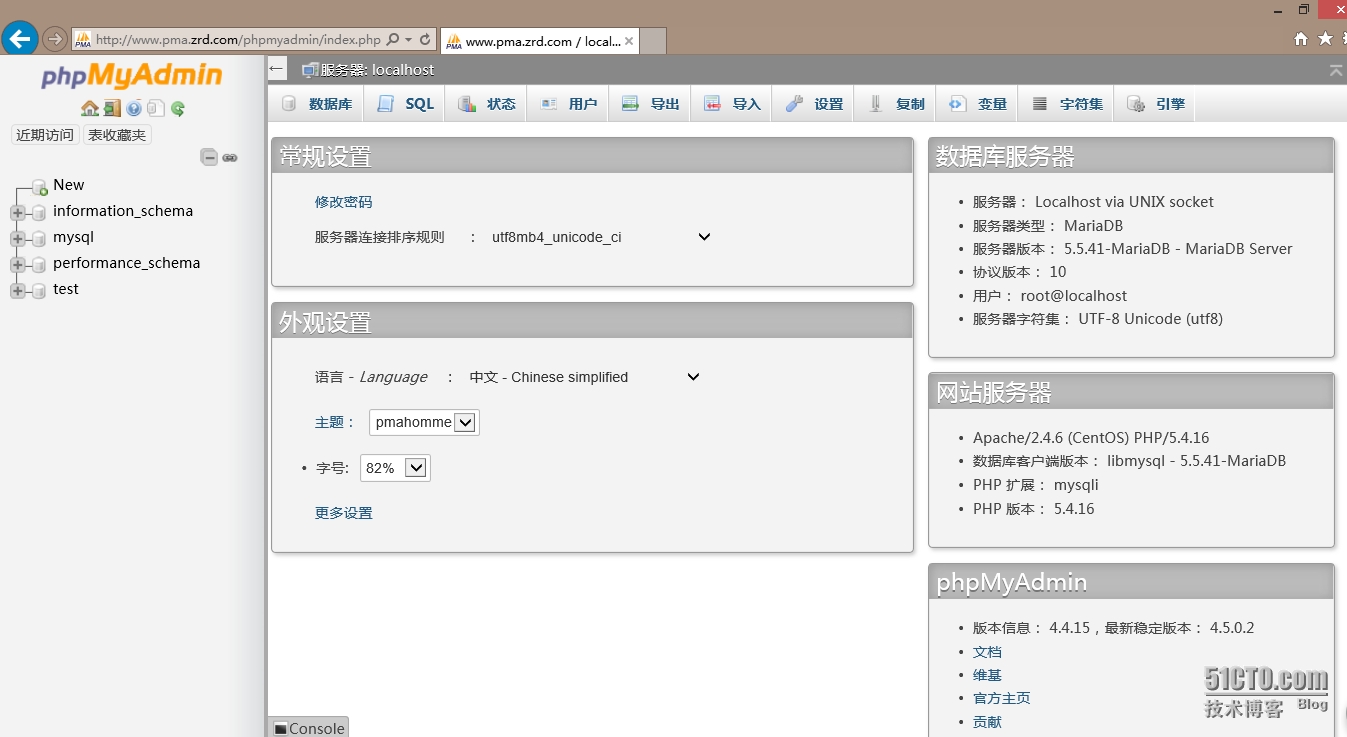Hide the navigation panel with left arrow

pyautogui.click(x=277, y=68)
